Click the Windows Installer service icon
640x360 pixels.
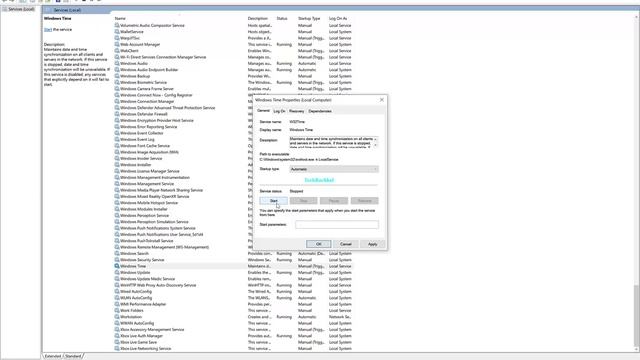(117, 164)
